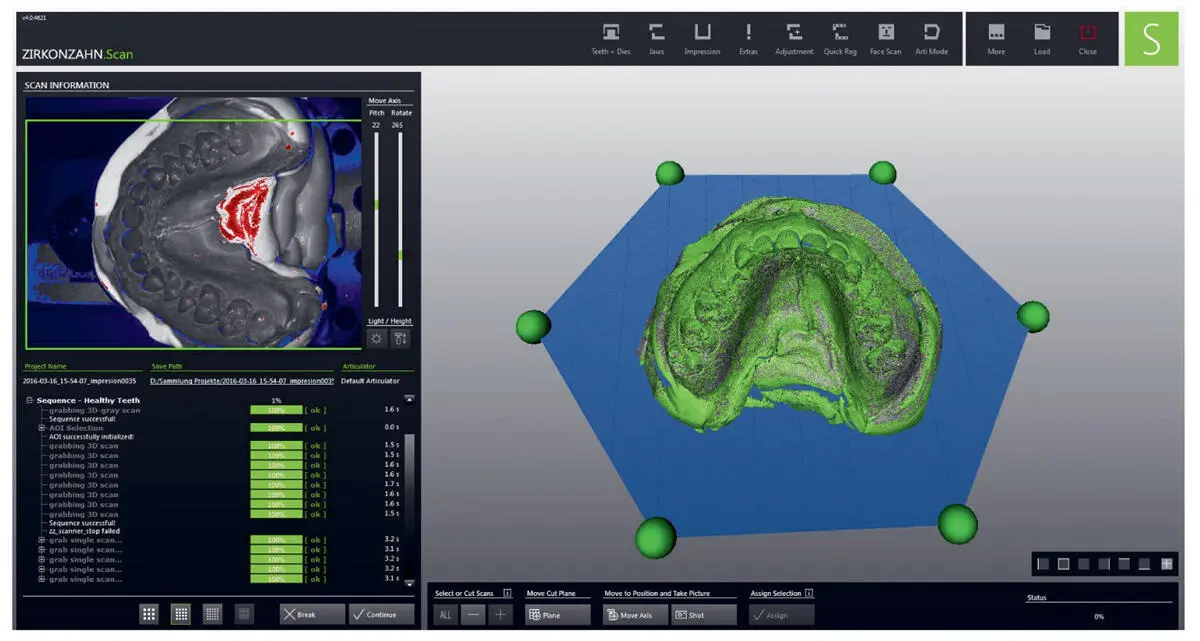Image resolution: width=1200 pixels, height=641 pixels.
Task: Switch to Impression scan mode
Action: [702, 37]
